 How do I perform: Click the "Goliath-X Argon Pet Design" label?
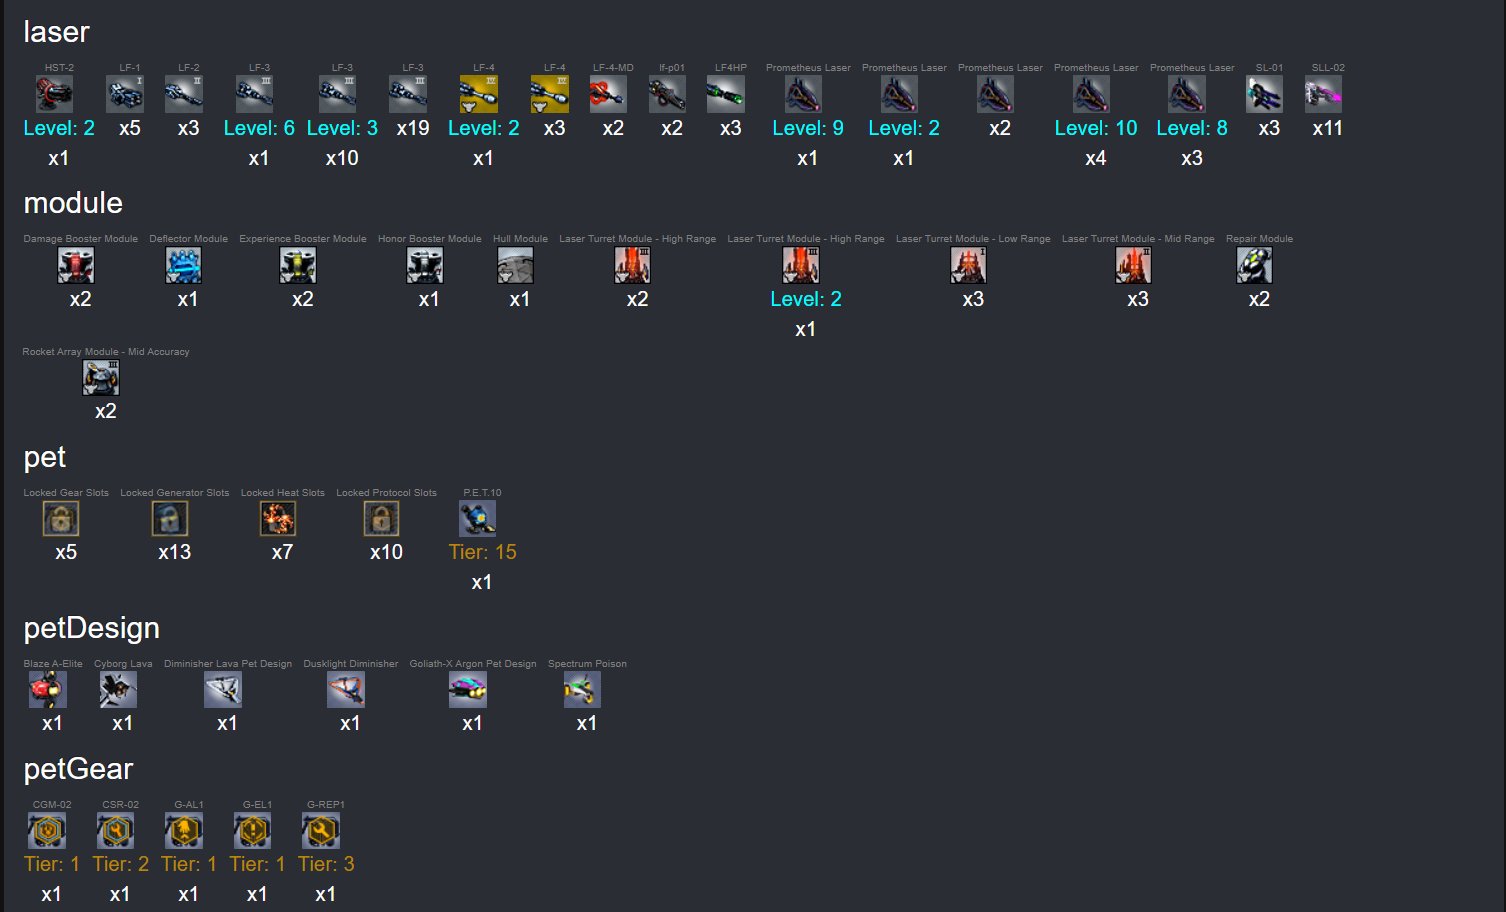coord(473,664)
